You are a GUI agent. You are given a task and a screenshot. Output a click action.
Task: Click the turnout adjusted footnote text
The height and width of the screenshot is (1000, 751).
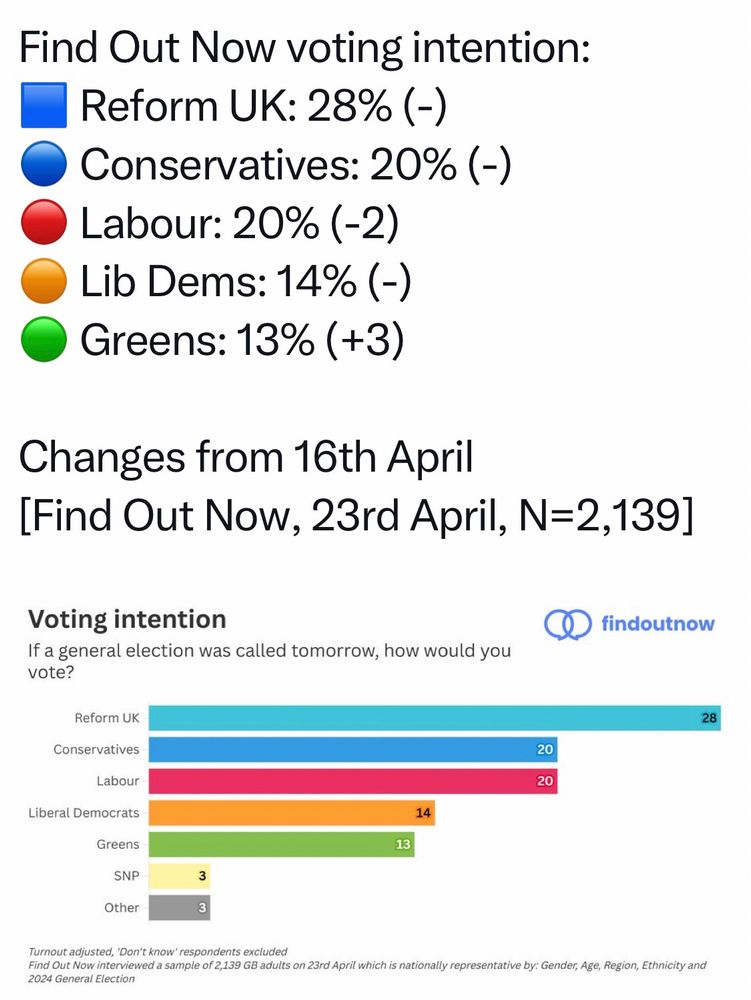point(157,952)
